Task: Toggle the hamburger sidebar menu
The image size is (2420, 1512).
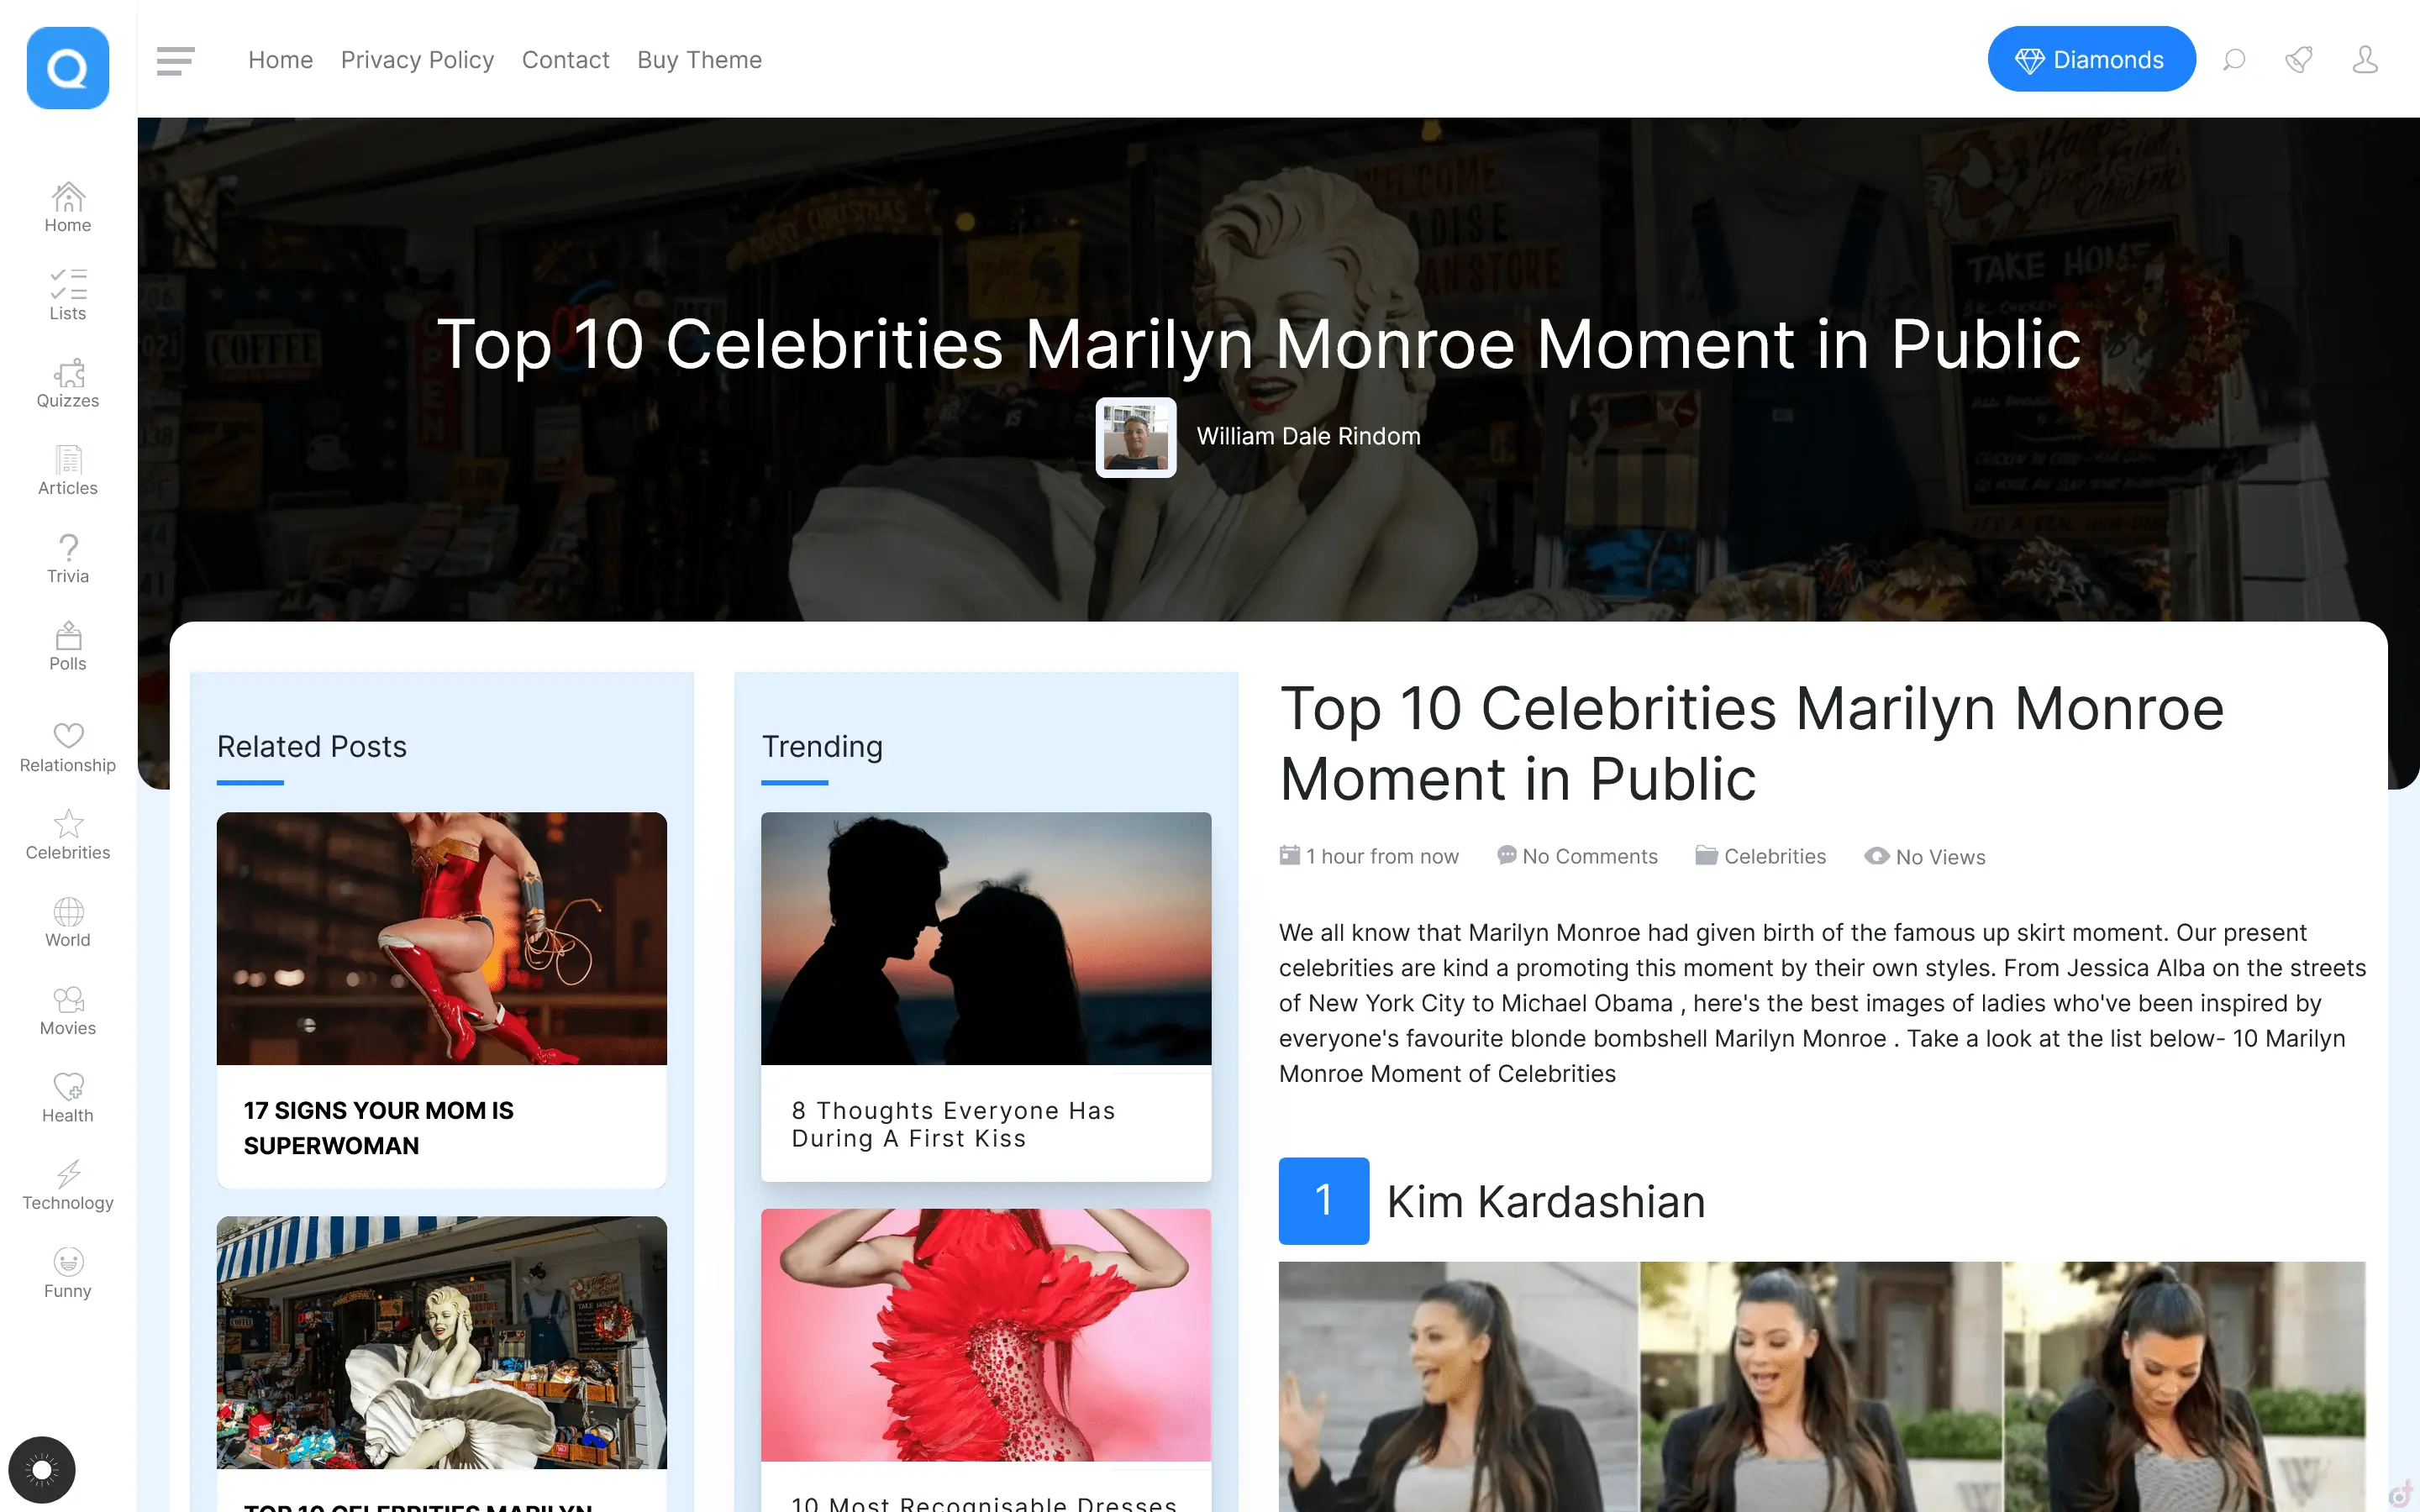Action: coord(175,60)
